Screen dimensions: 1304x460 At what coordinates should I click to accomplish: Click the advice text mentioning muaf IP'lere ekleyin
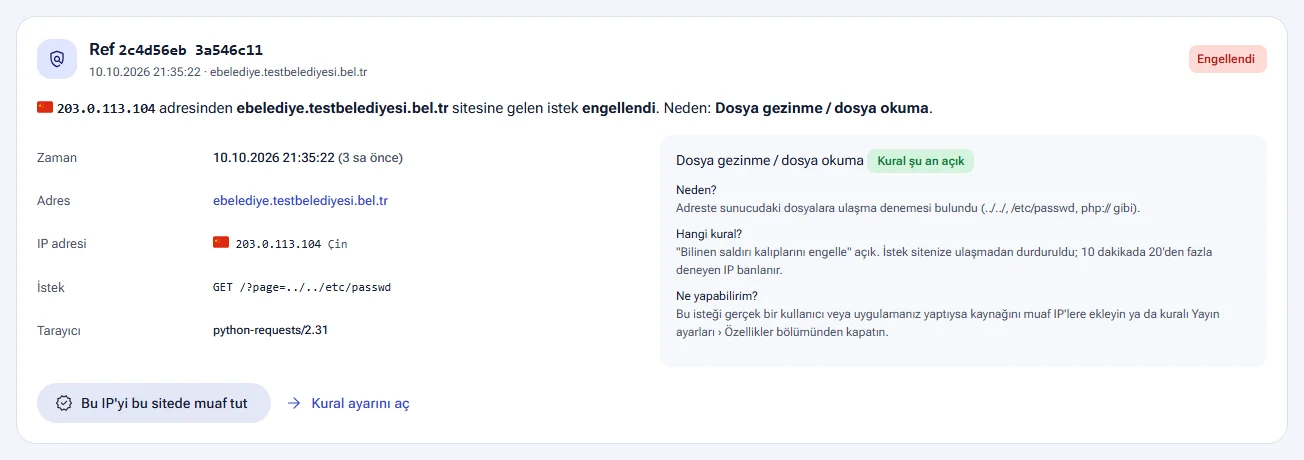pos(948,323)
